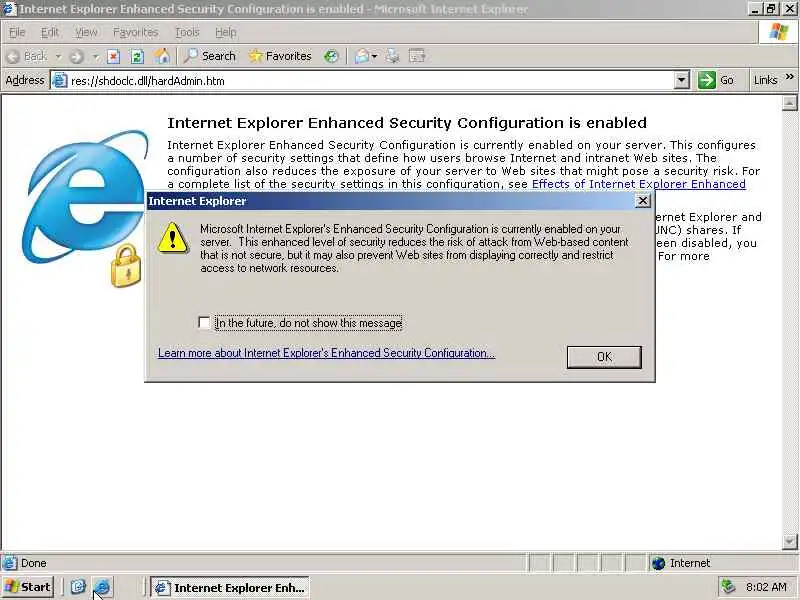Expand the Links bar chevron
The height and width of the screenshot is (600, 800).
click(790, 77)
